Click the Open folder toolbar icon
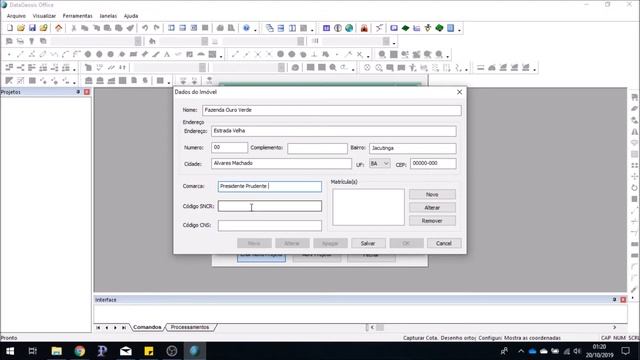640x360 pixels. click(21, 28)
